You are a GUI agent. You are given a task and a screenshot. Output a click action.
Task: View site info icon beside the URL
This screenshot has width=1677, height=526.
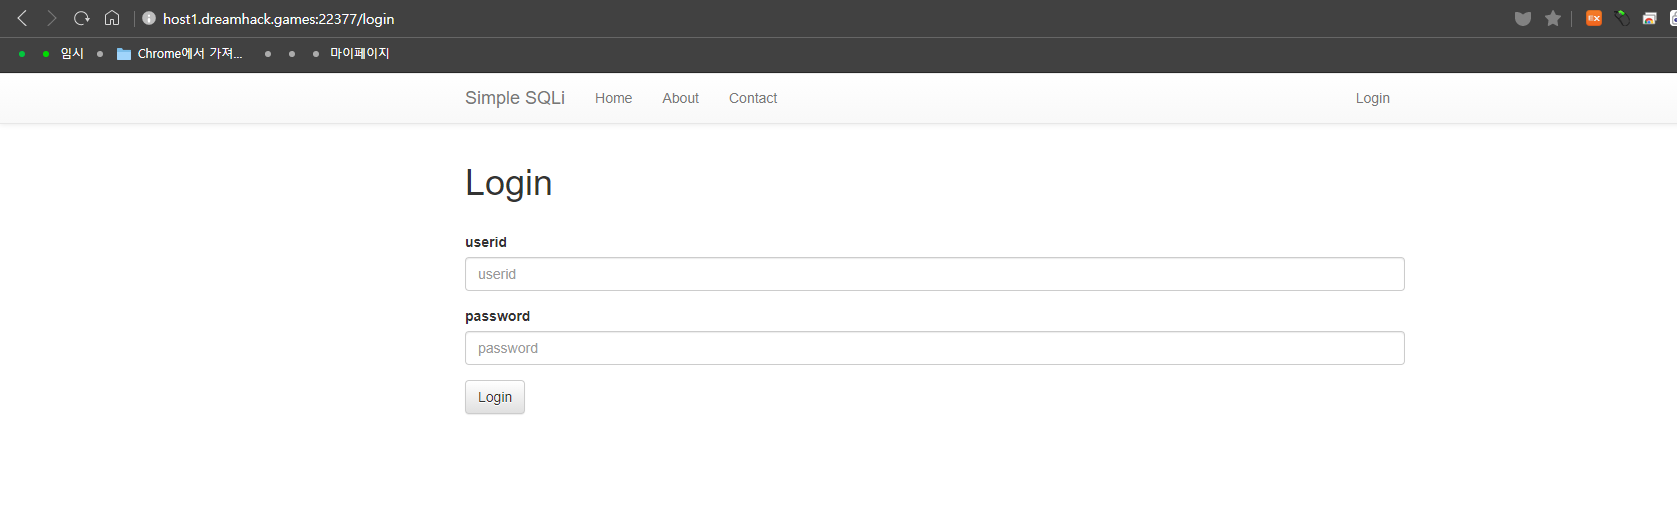[x=149, y=18]
